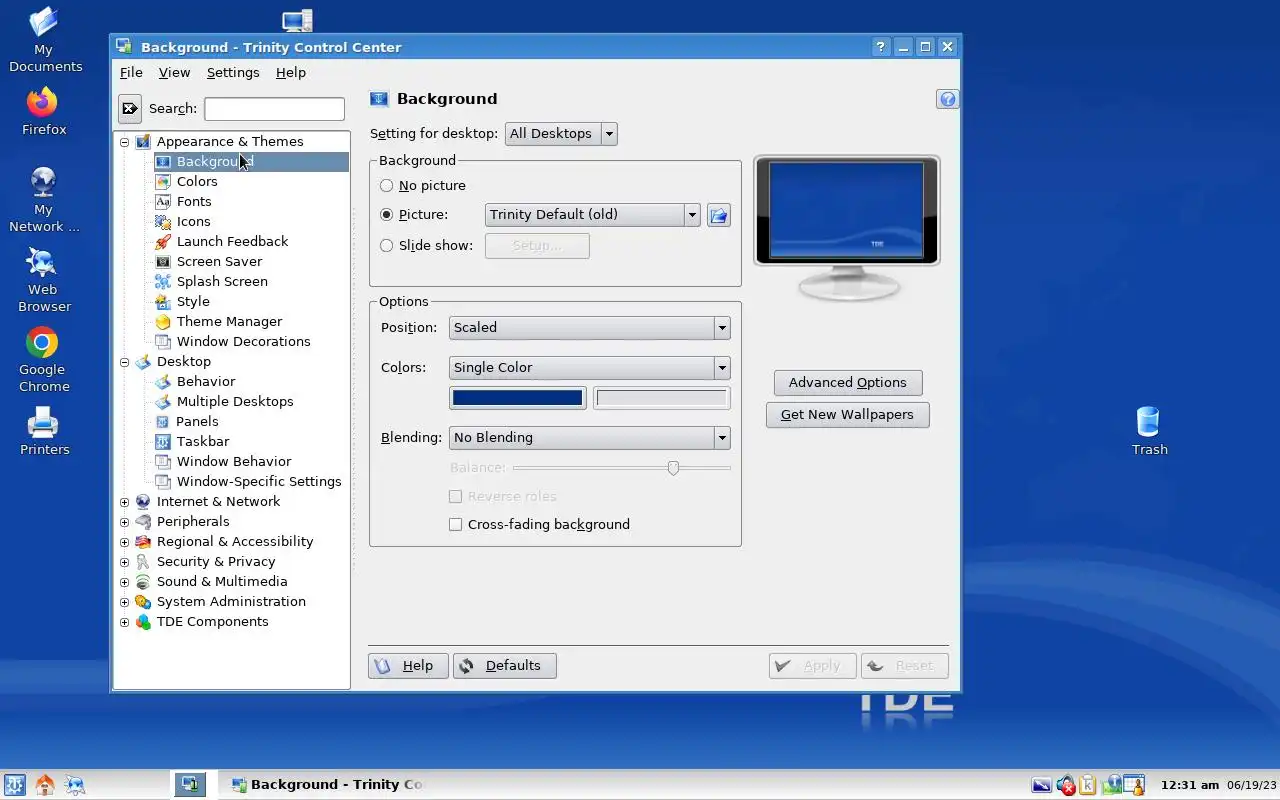Image resolution: width=1280 pixels, height=800 pixels.
Task: Open the wallpaper file browse folder icon
Action: click(x=718, y=215)
